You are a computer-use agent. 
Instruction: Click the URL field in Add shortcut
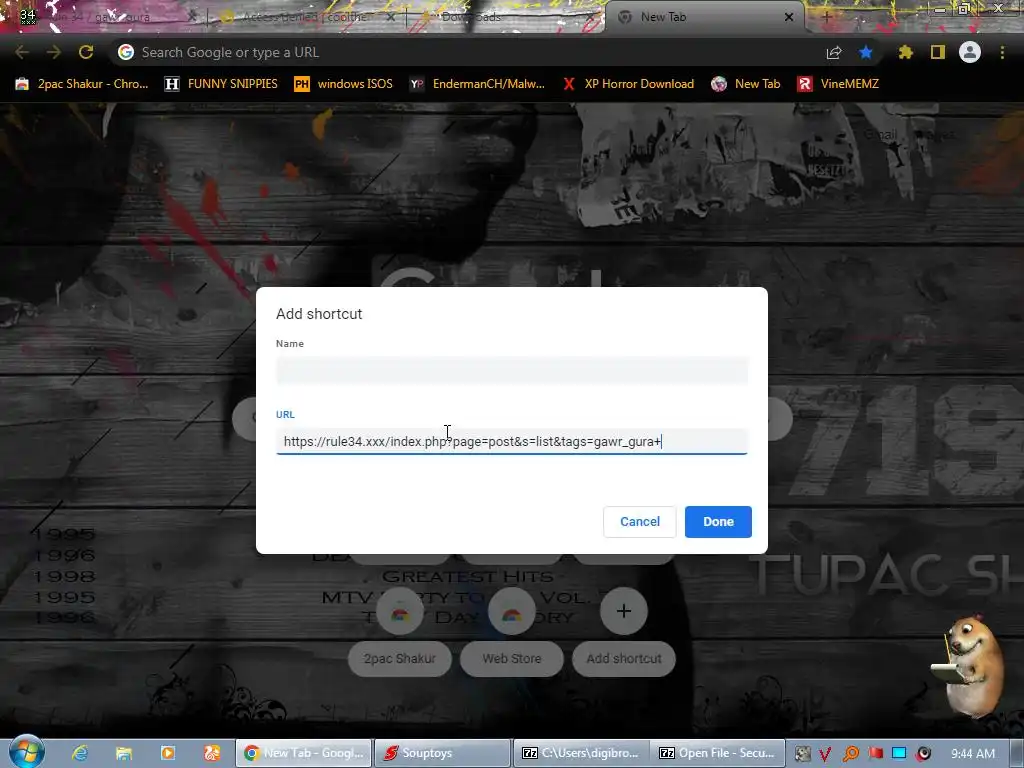512,441
